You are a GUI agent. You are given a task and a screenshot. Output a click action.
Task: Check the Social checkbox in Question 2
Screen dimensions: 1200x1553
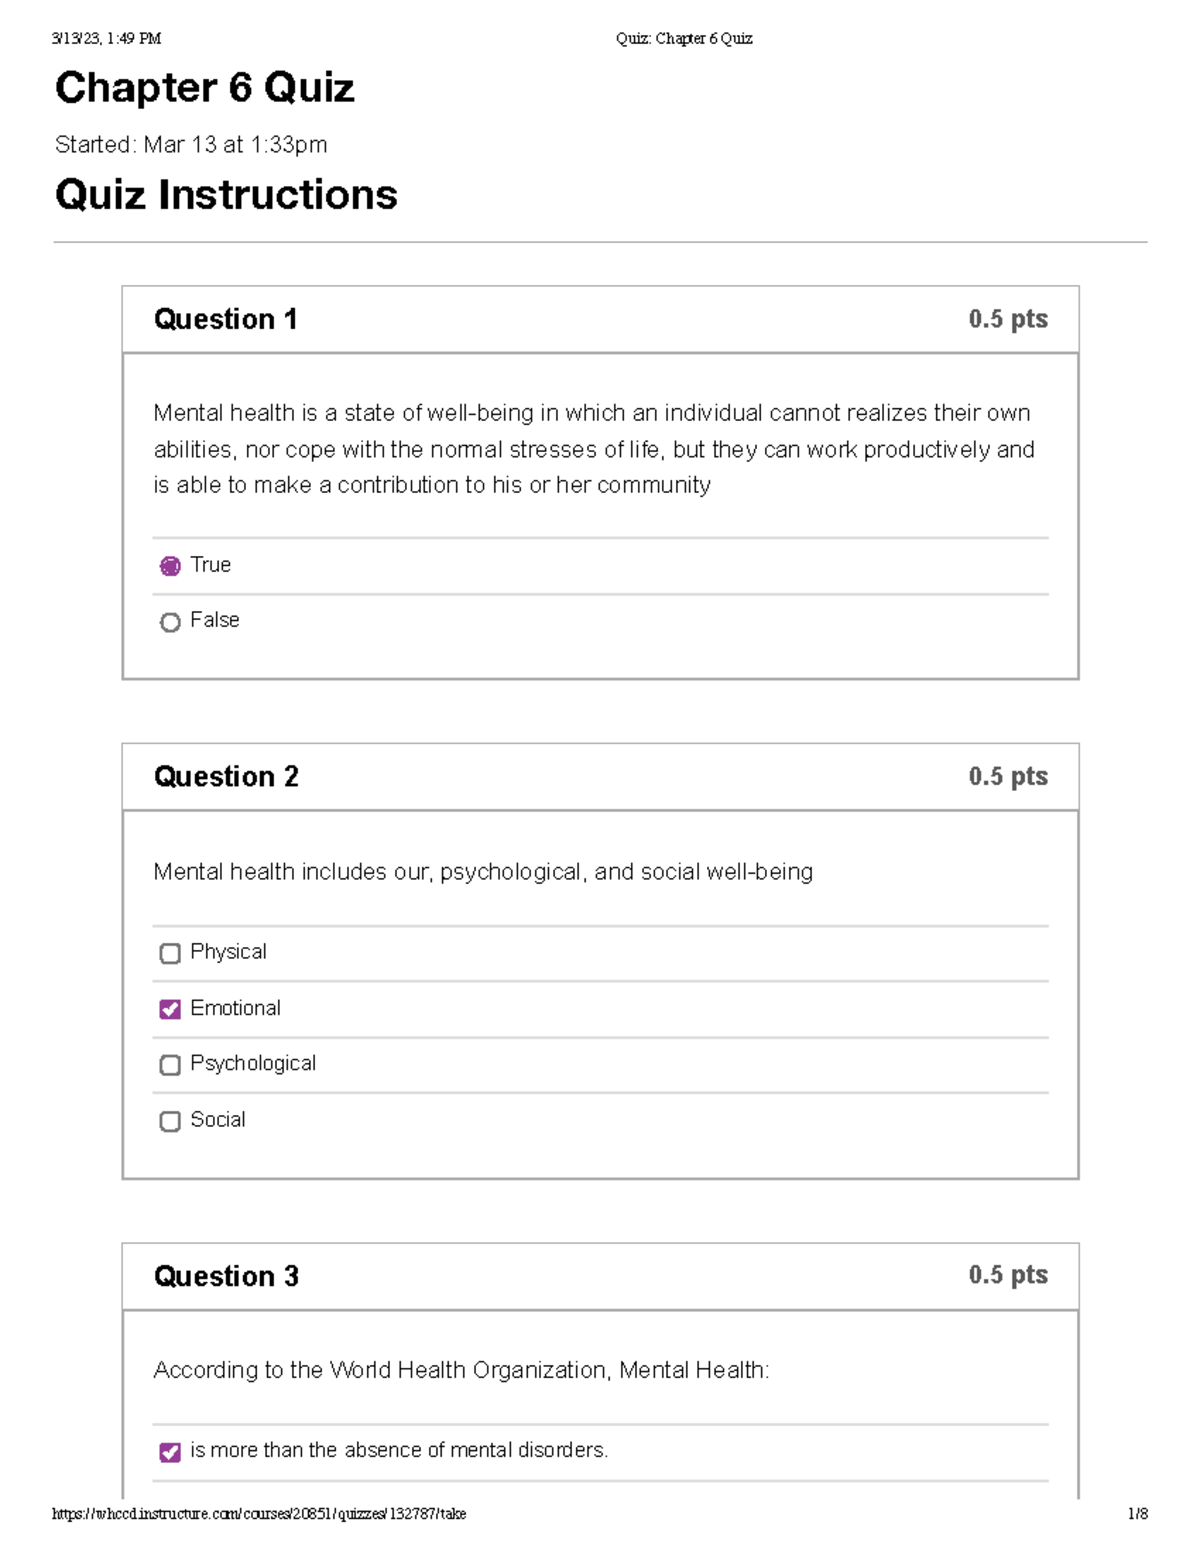(170, 1121)
